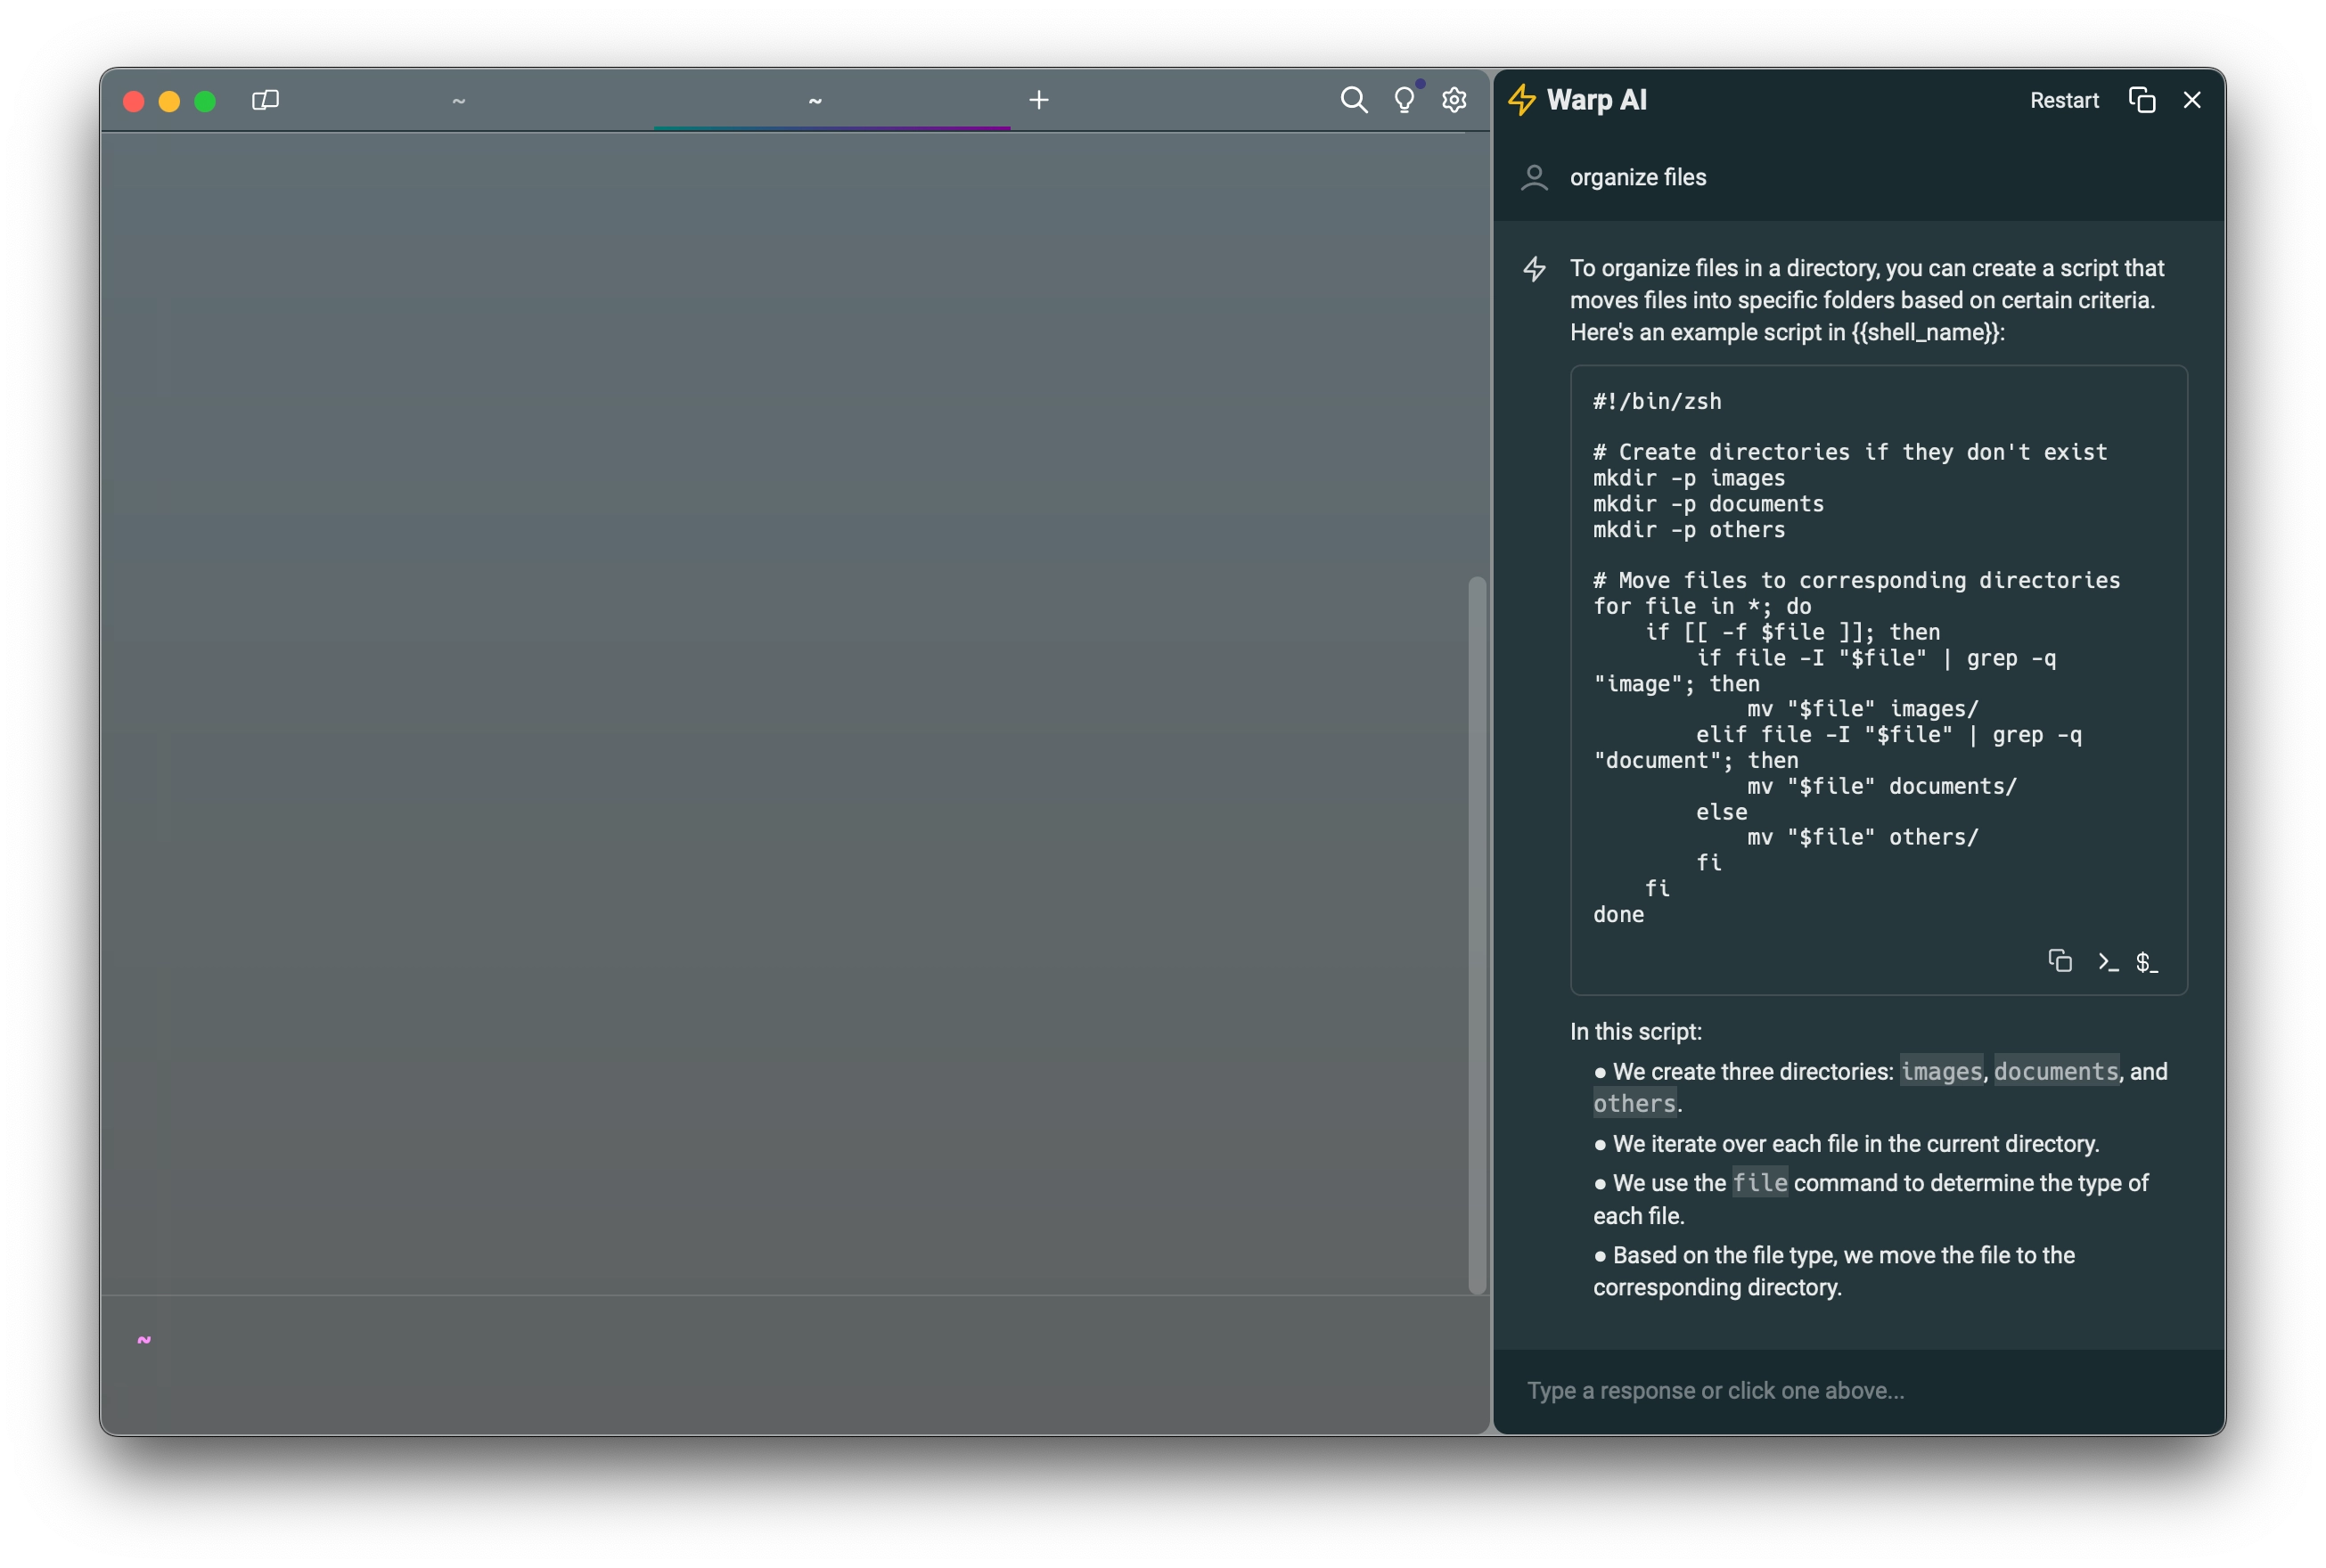Open the lightbulb resource center icon
This screenshot has width=2326, height=1568.
click(x=1404, y=100)
